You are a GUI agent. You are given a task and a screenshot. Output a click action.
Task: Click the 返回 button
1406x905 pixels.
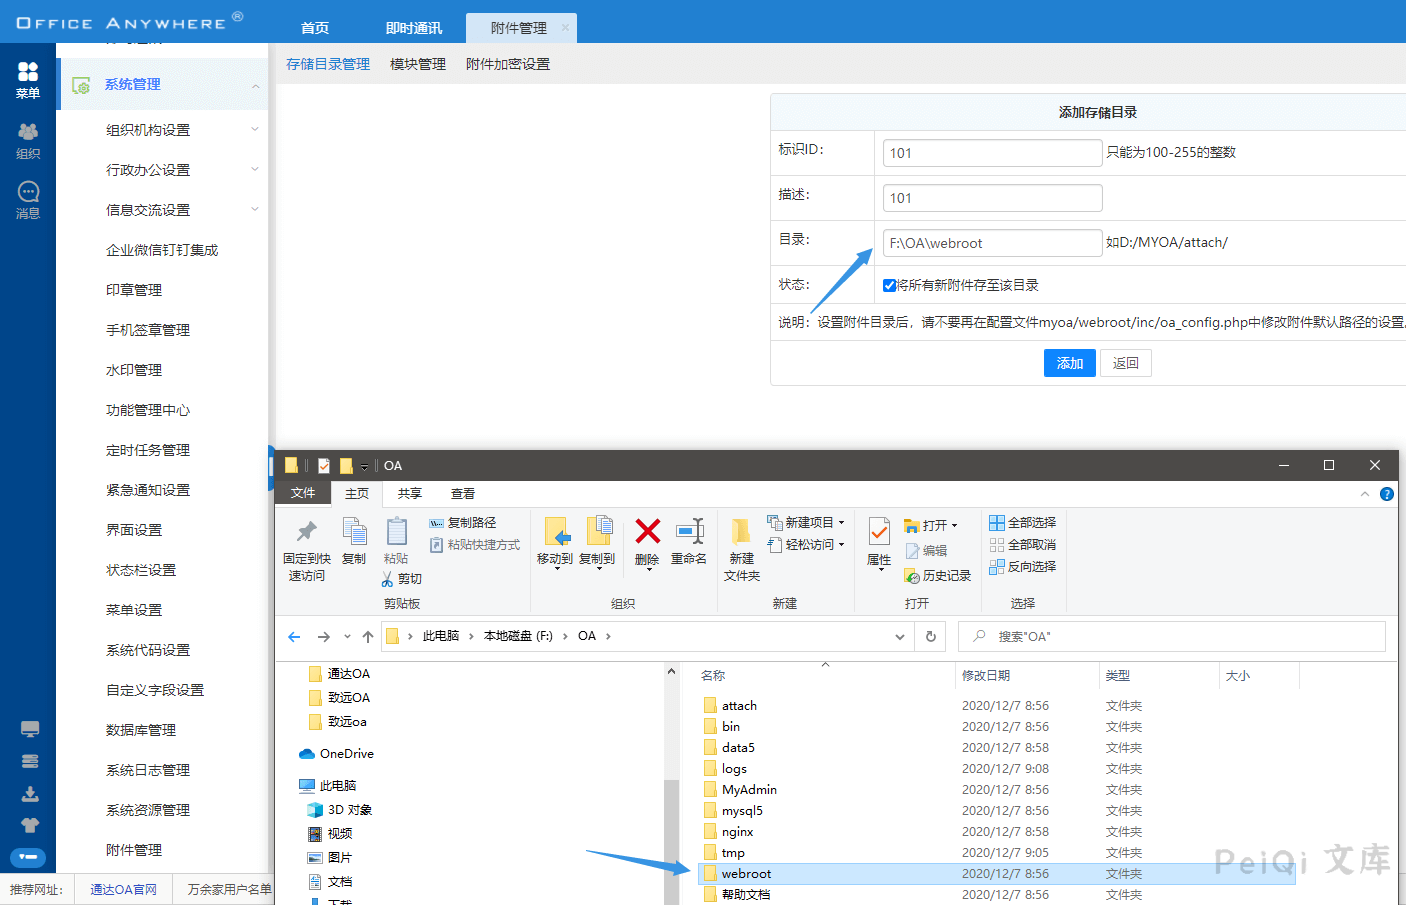click(x=1126, y=363)
